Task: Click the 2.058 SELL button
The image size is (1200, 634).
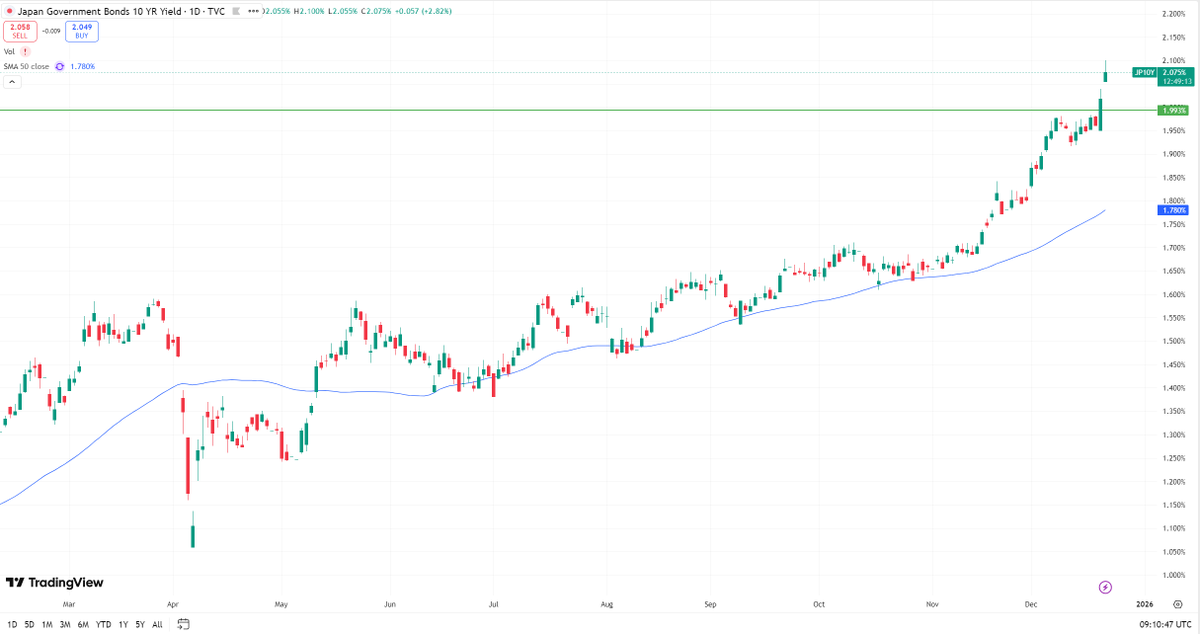Action: coord(20,31)
